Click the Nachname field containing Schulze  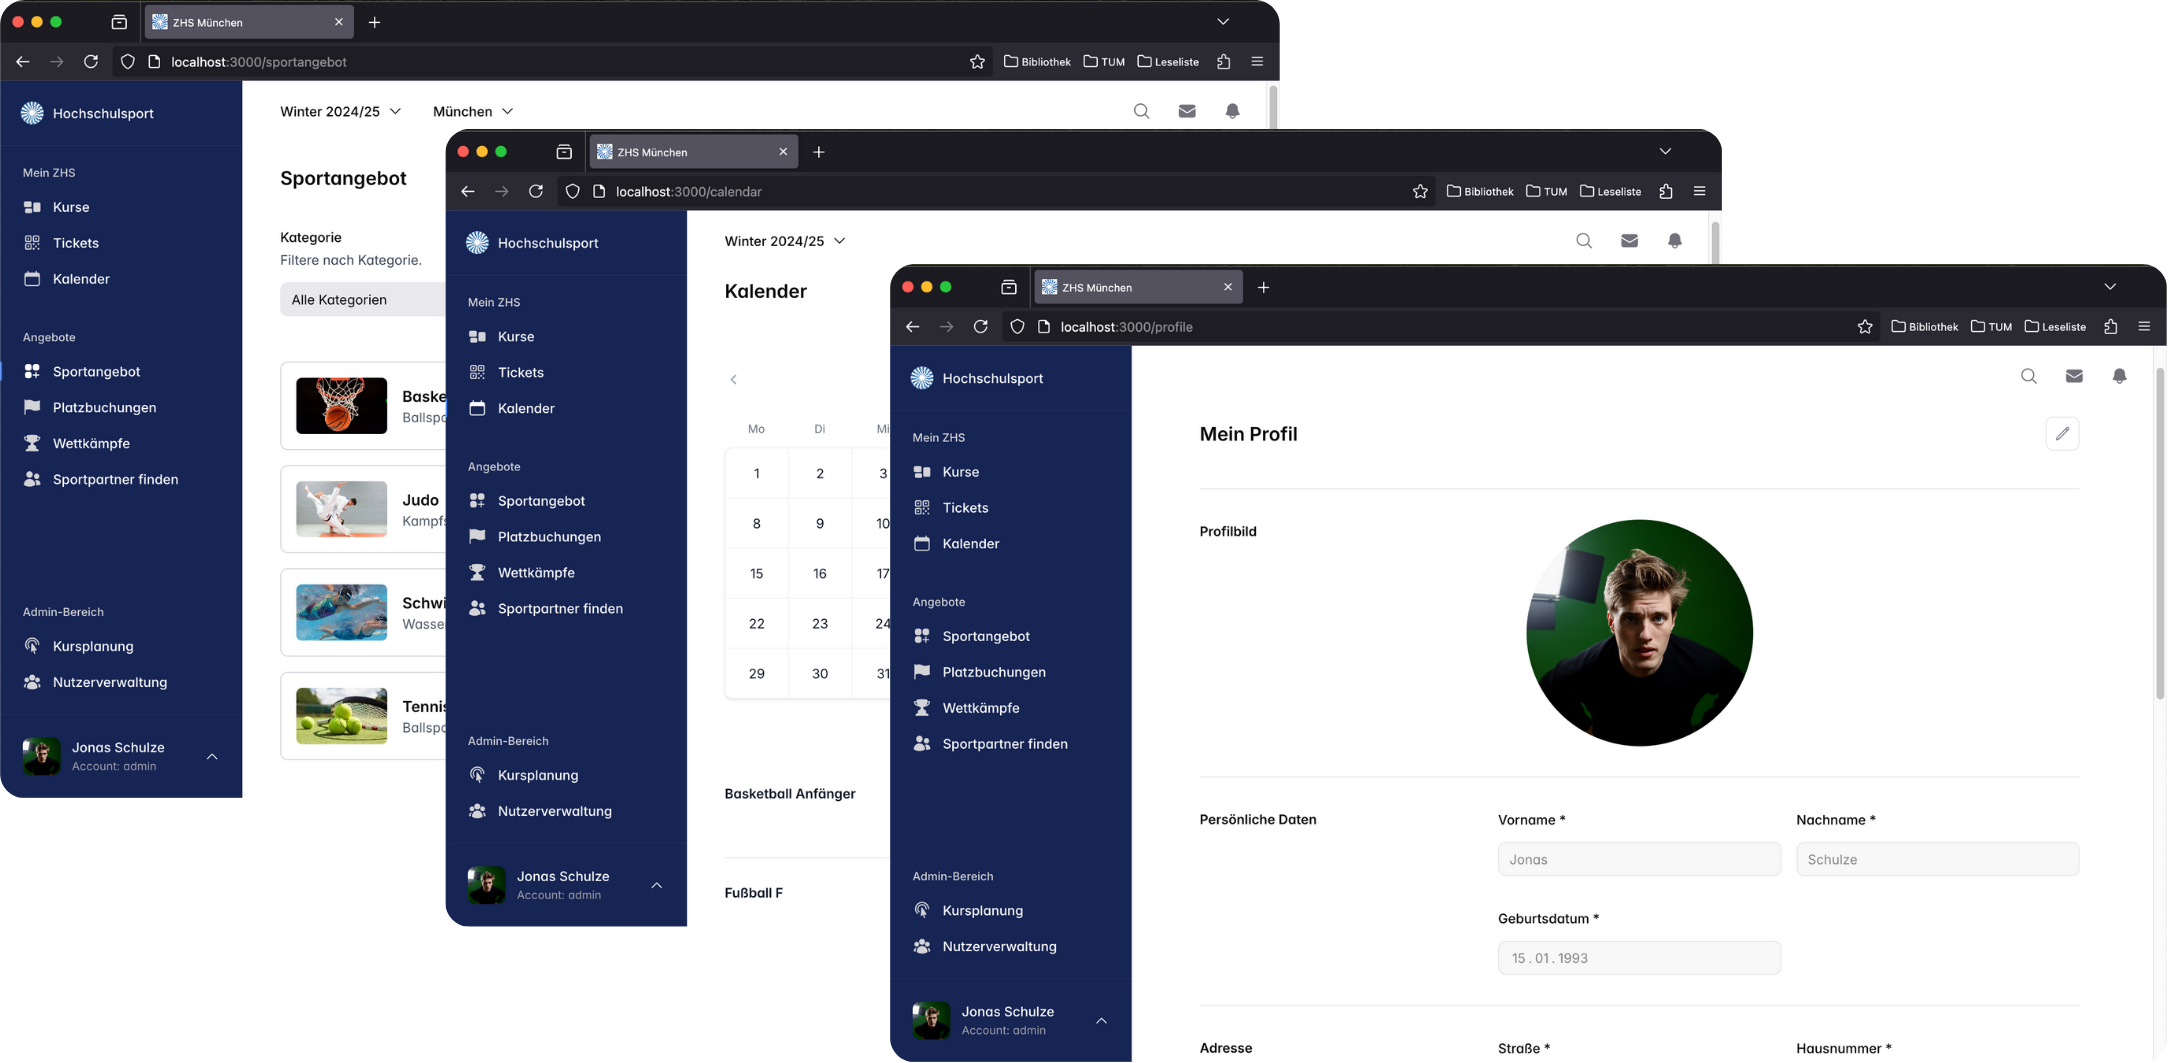click(1937, 859)
